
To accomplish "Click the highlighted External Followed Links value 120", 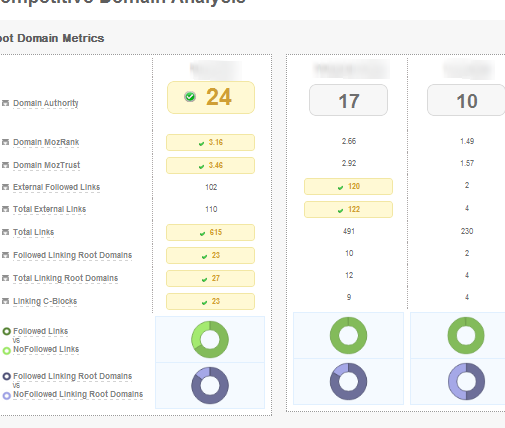I will (x=348, y=187).
